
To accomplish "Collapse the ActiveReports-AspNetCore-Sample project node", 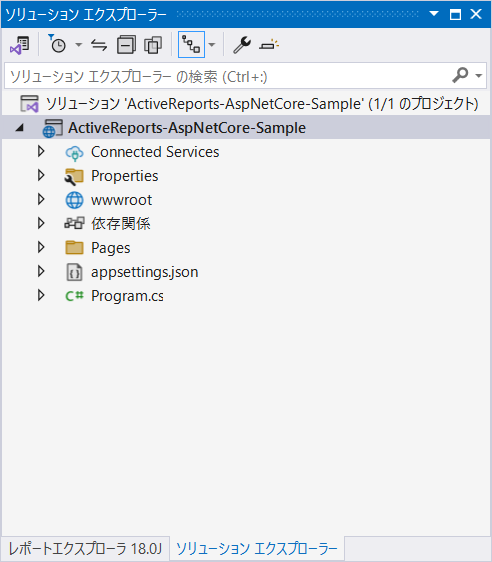I will coord(20,128).
